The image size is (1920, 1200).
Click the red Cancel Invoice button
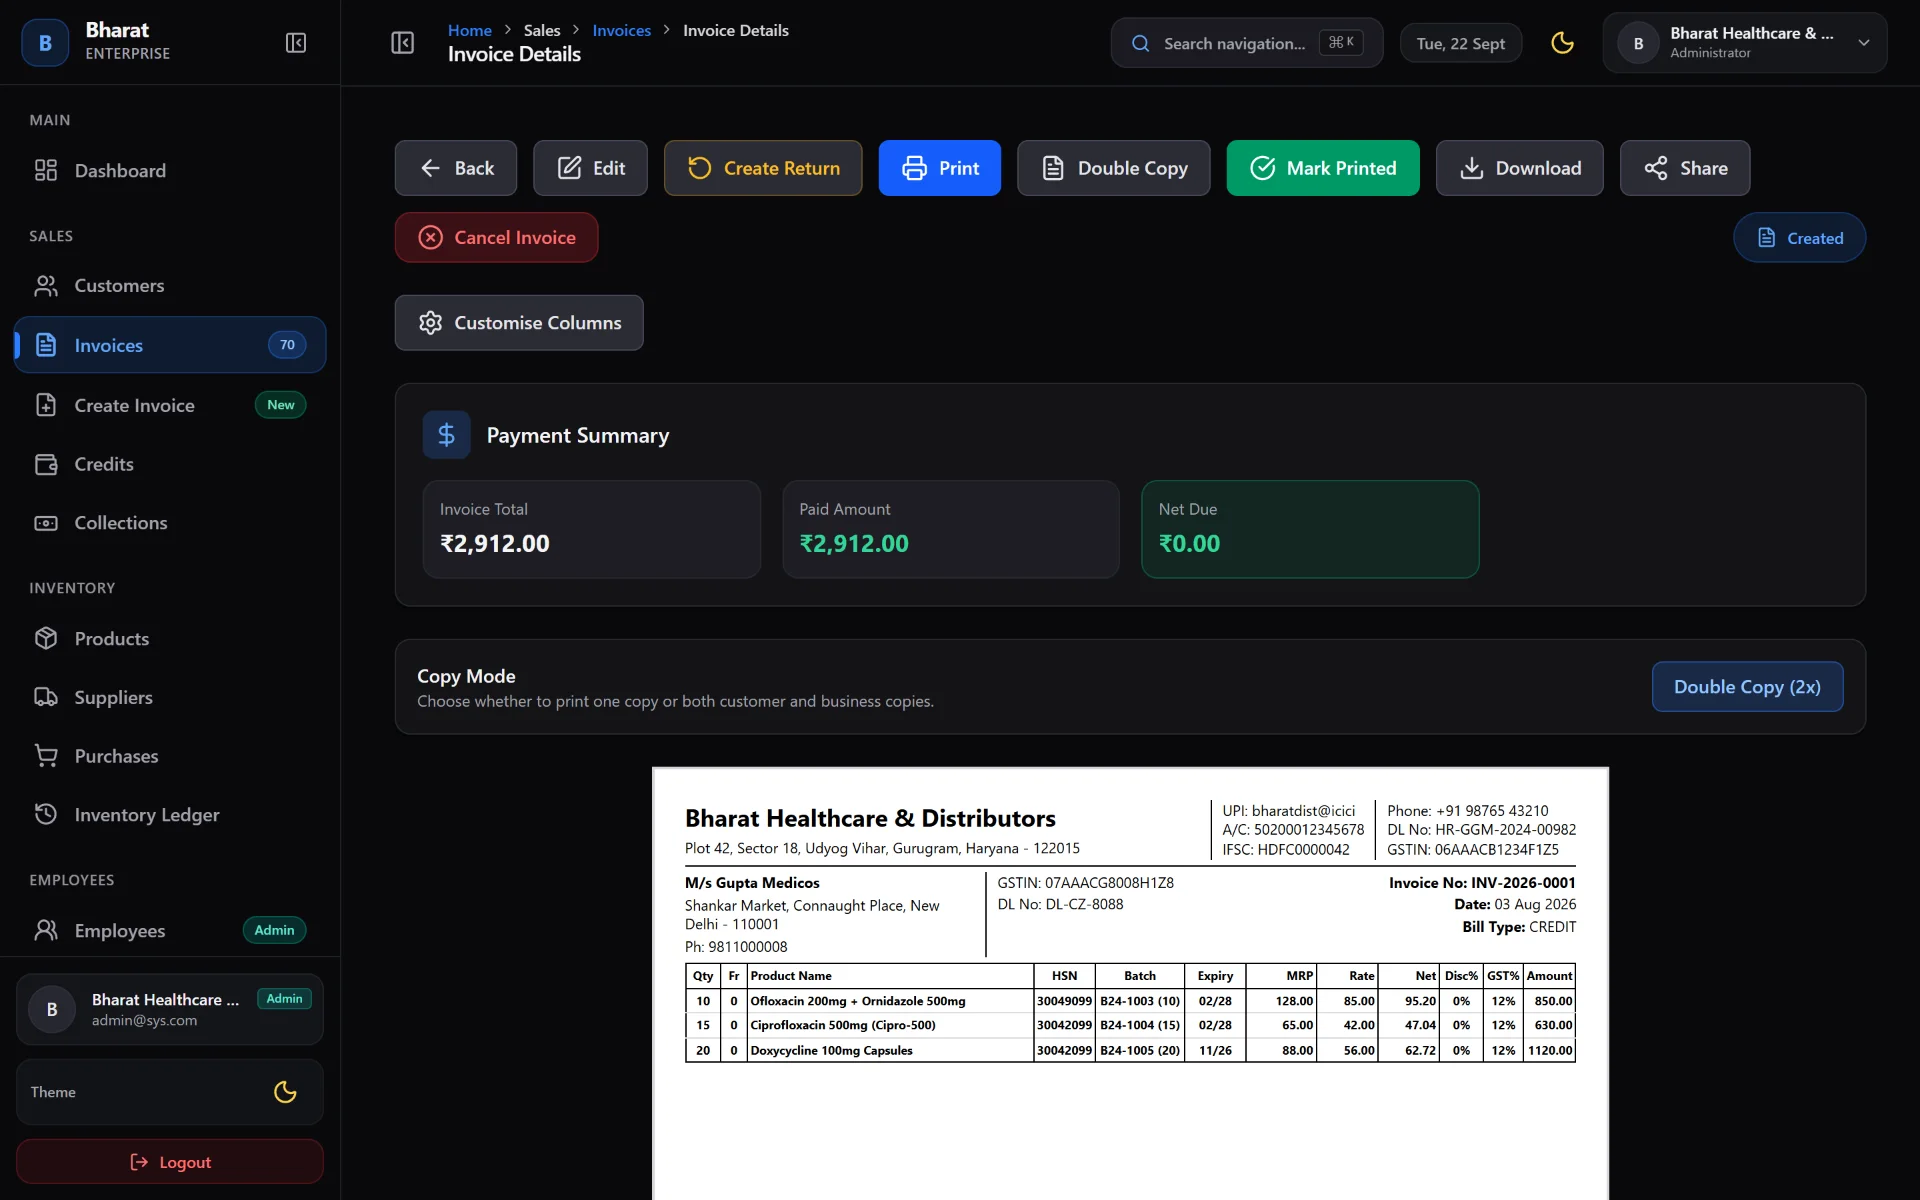497,237
